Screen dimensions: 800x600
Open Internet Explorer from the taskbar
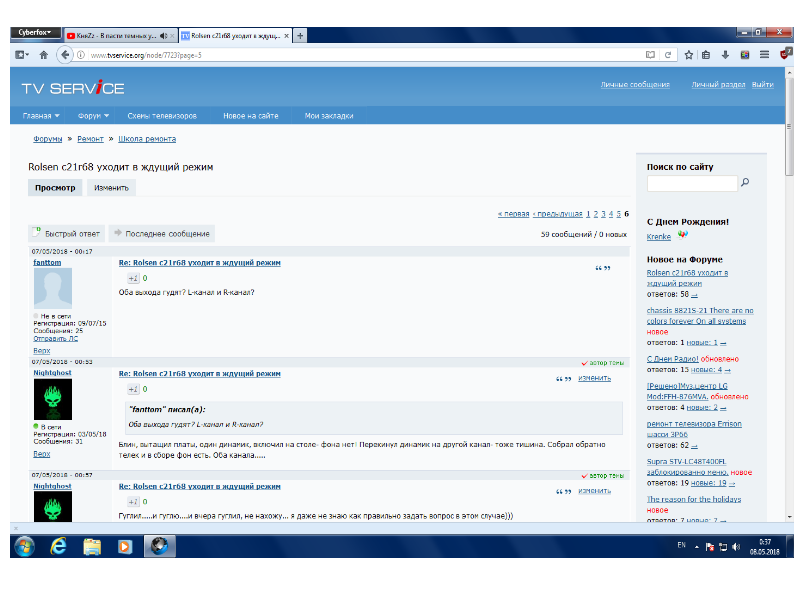click(x=57, y=546)
